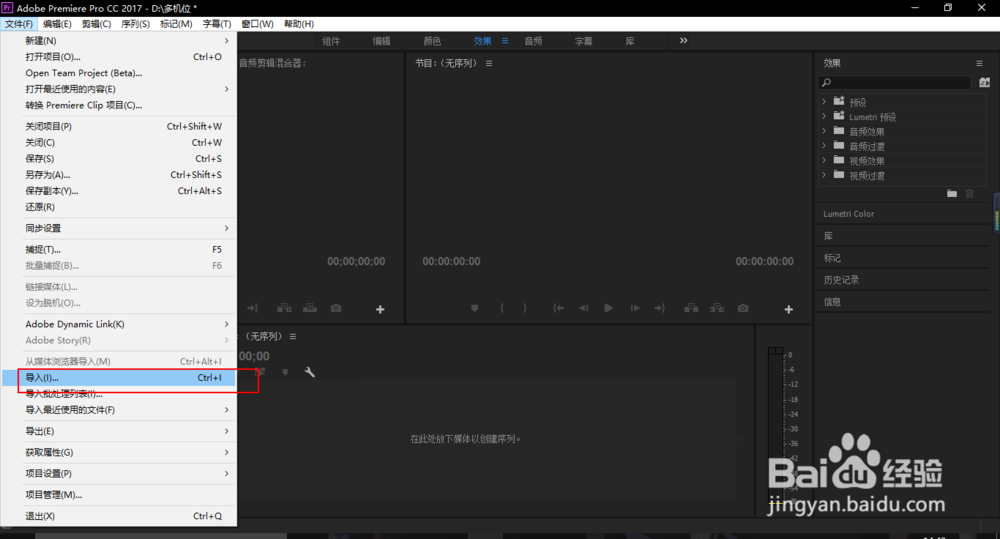This screenshot has height=539, width=1000.
Task: Choose 另存为(A)... menu entry
Action: [x=119, y=175]
